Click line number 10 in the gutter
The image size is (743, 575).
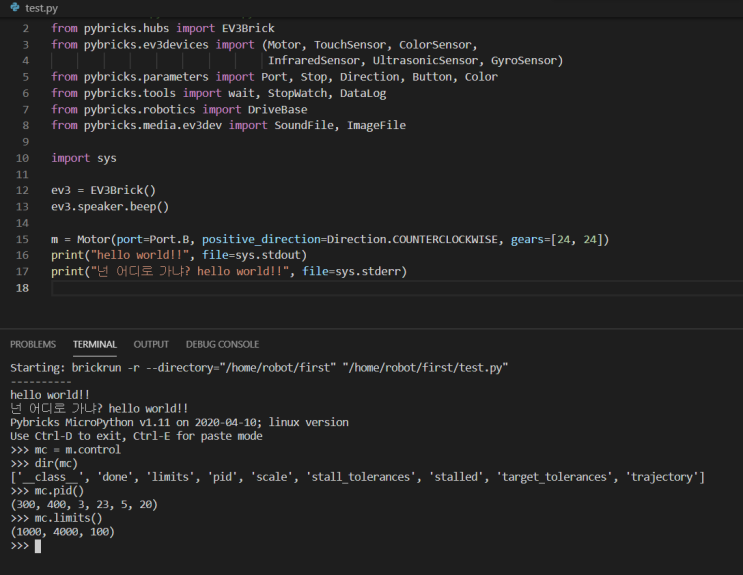point(25,158)
